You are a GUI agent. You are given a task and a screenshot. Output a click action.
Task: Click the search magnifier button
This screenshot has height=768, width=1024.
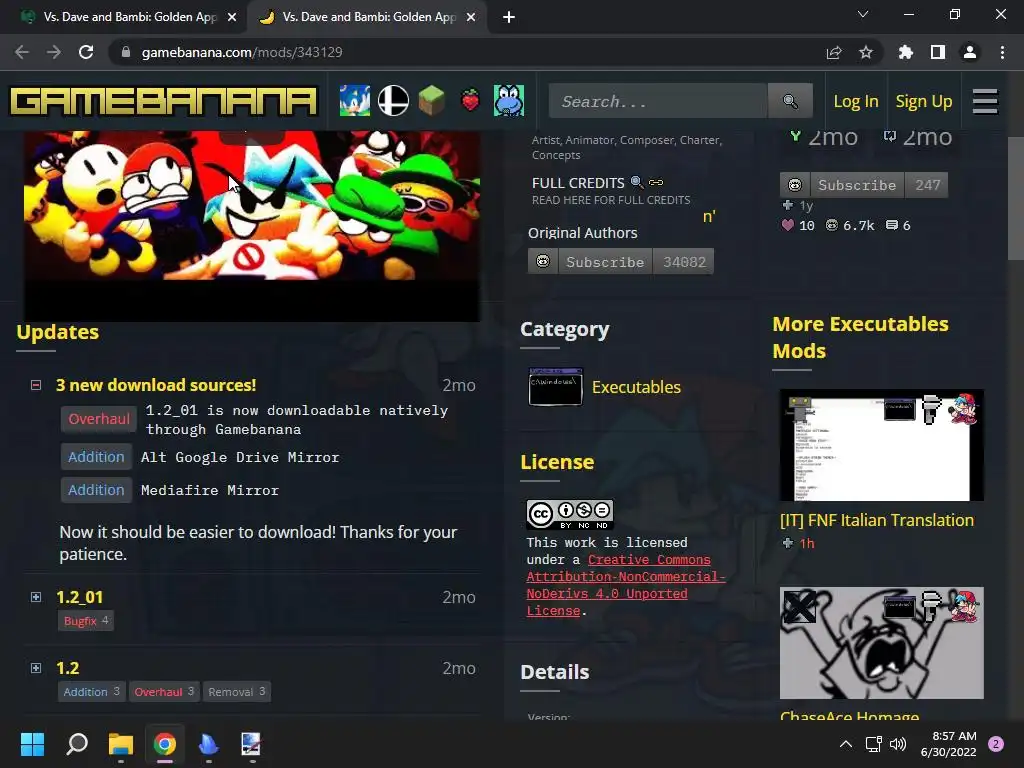pyautogui.click(x=790, y=101)
